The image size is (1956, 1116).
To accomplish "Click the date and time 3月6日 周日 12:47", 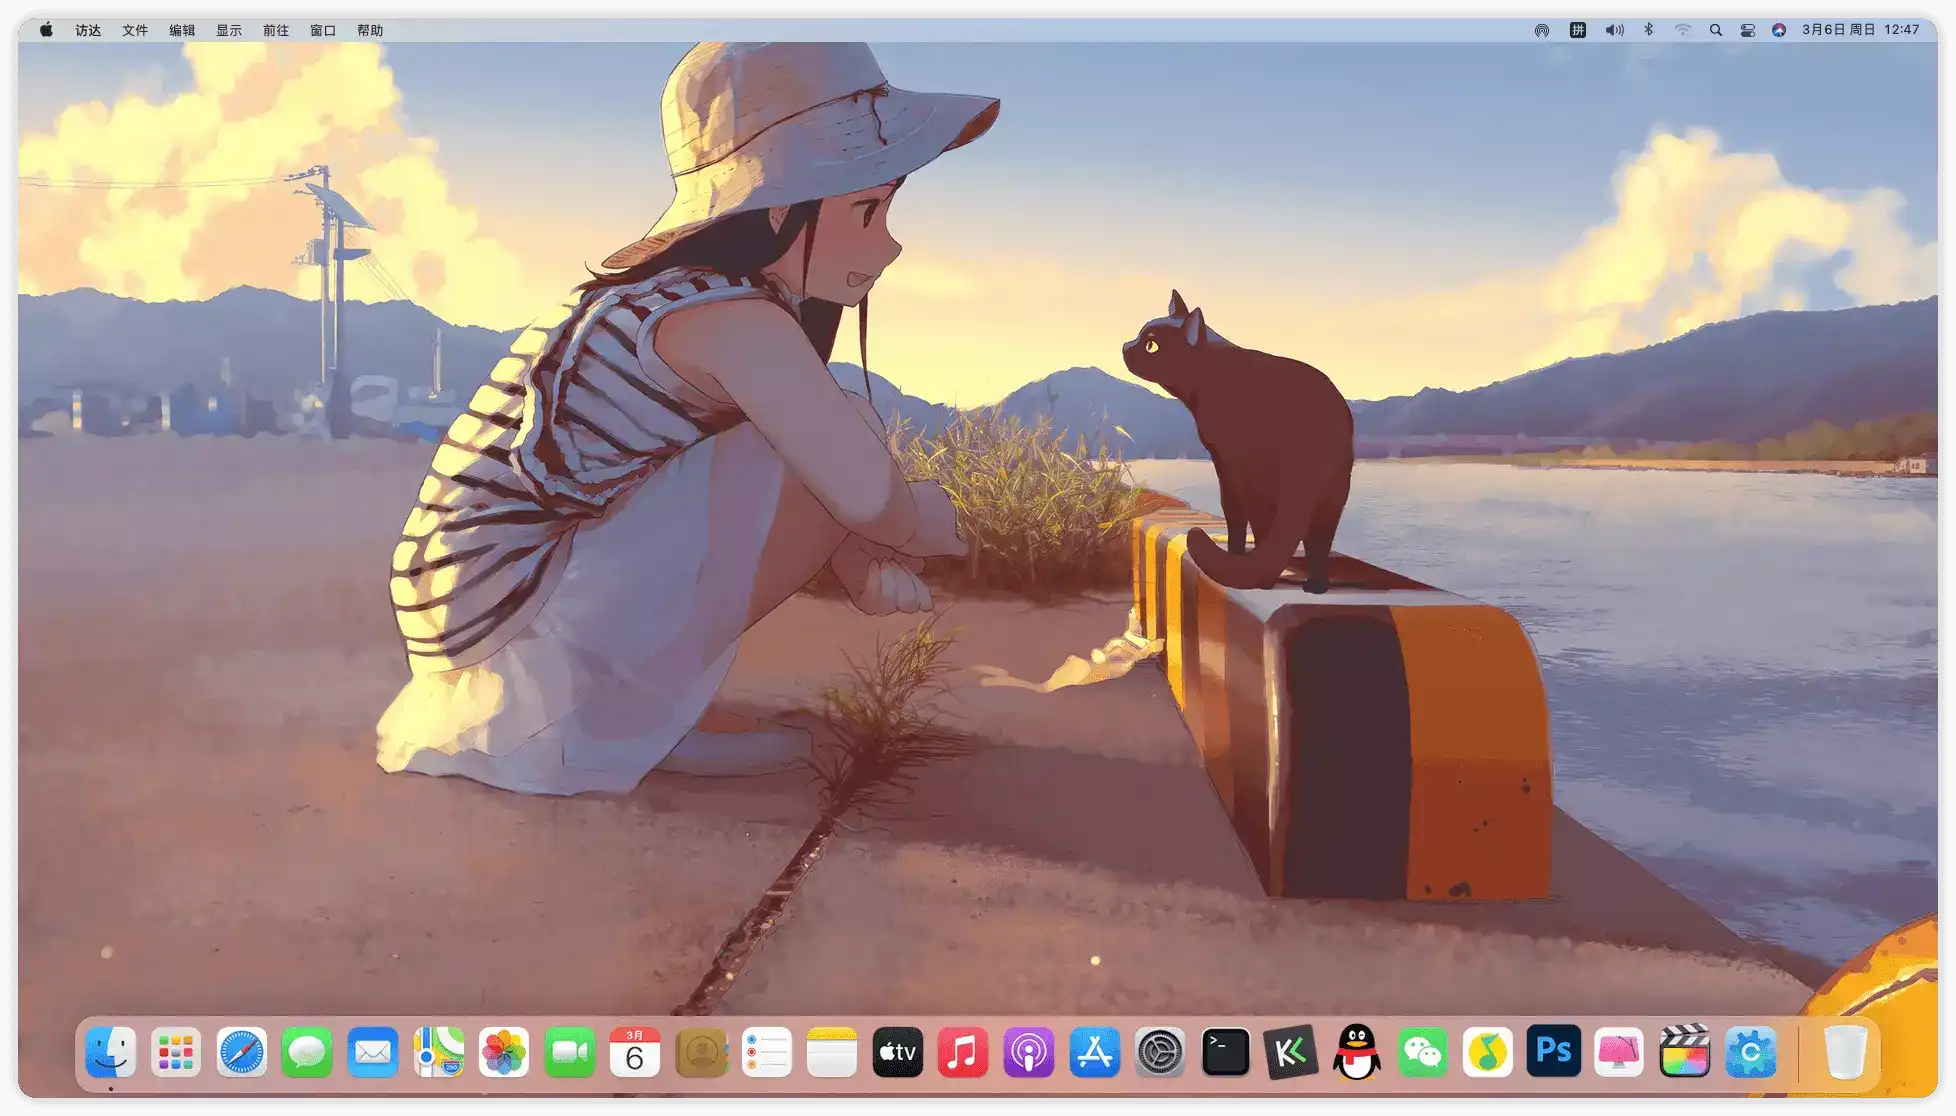I will click(x=1861, y=30).
